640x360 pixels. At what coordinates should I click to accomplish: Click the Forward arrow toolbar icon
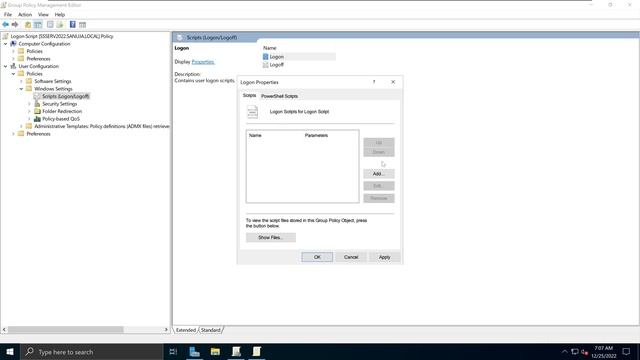[15, 24]
